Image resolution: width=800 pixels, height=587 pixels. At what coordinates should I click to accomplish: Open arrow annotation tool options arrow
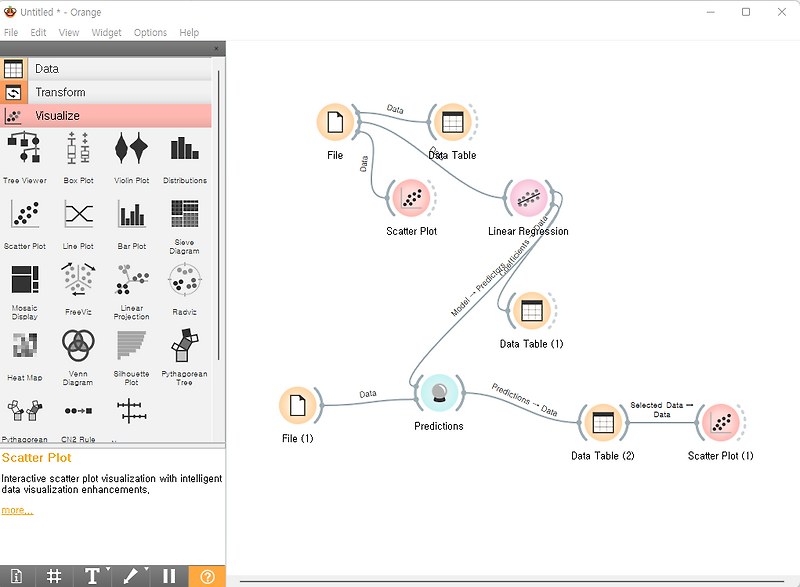(146, 569)
